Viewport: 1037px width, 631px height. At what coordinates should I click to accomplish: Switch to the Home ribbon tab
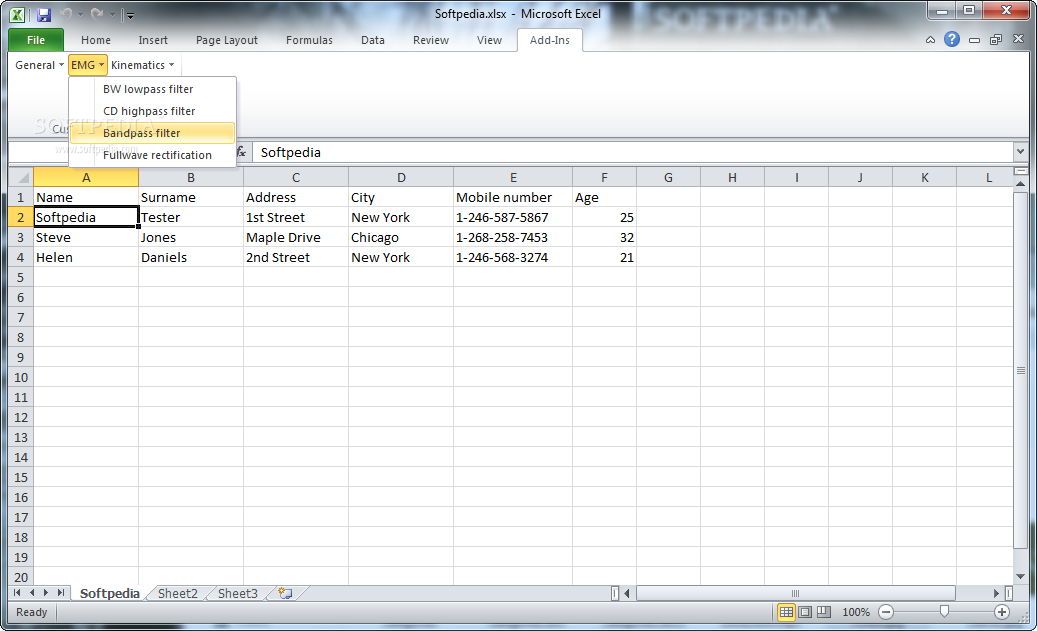pos(96,40)
